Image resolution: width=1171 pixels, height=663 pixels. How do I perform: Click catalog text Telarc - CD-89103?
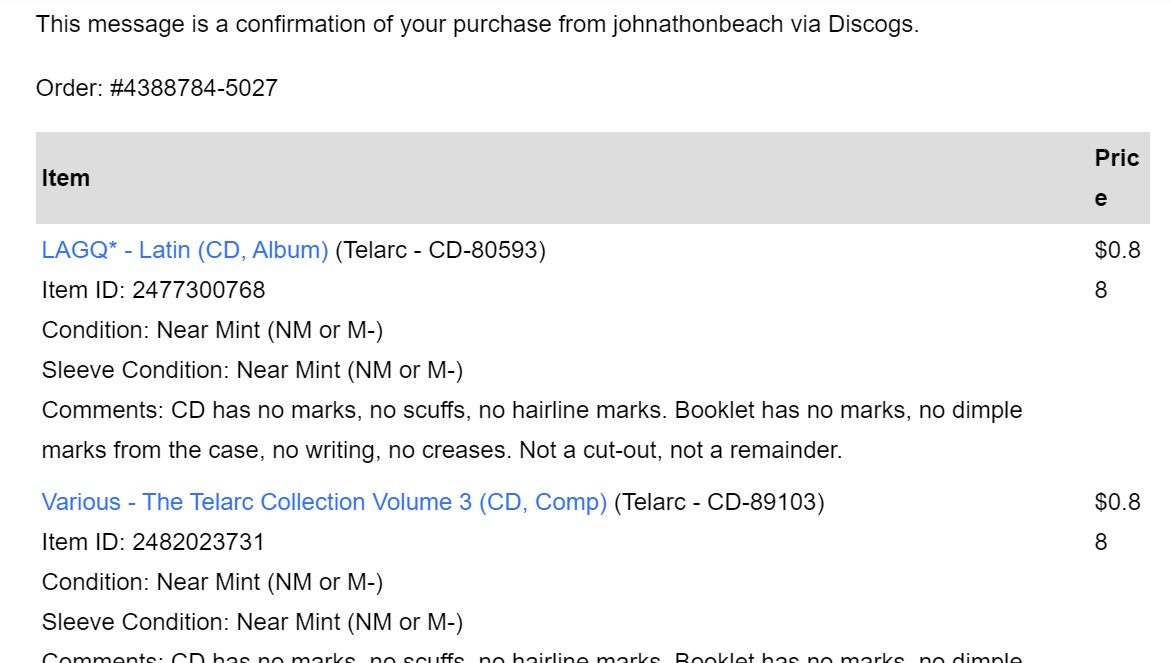719,502
